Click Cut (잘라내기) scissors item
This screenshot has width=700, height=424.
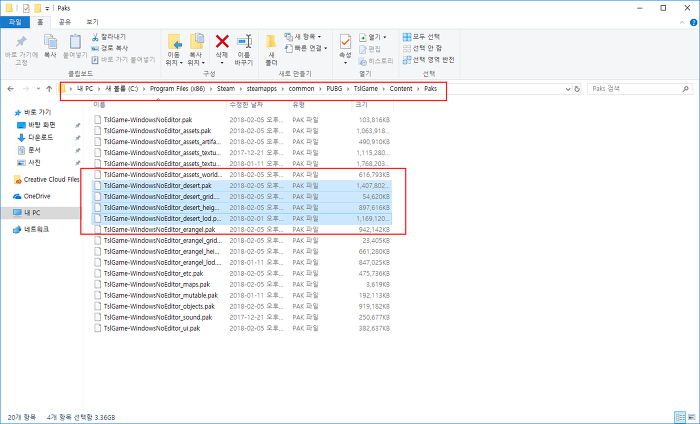click(x=109, y=37)
